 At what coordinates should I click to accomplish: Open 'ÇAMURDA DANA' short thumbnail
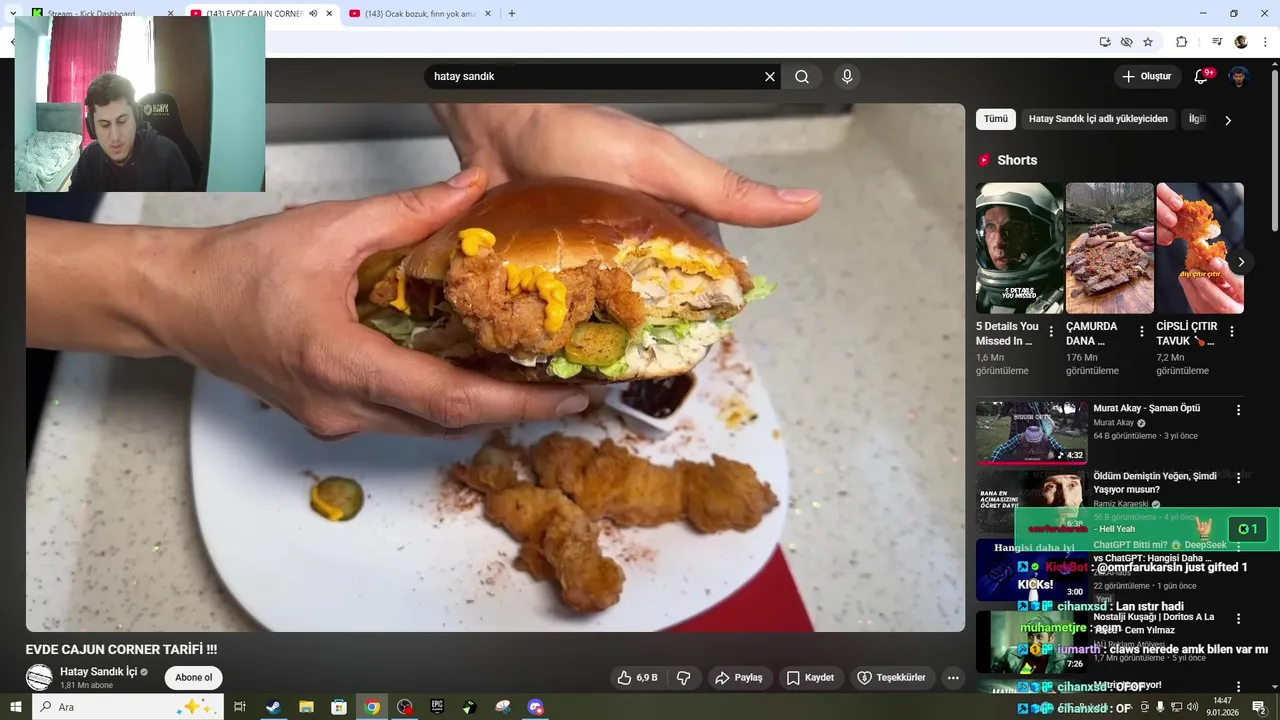[x=1110, y=248]
